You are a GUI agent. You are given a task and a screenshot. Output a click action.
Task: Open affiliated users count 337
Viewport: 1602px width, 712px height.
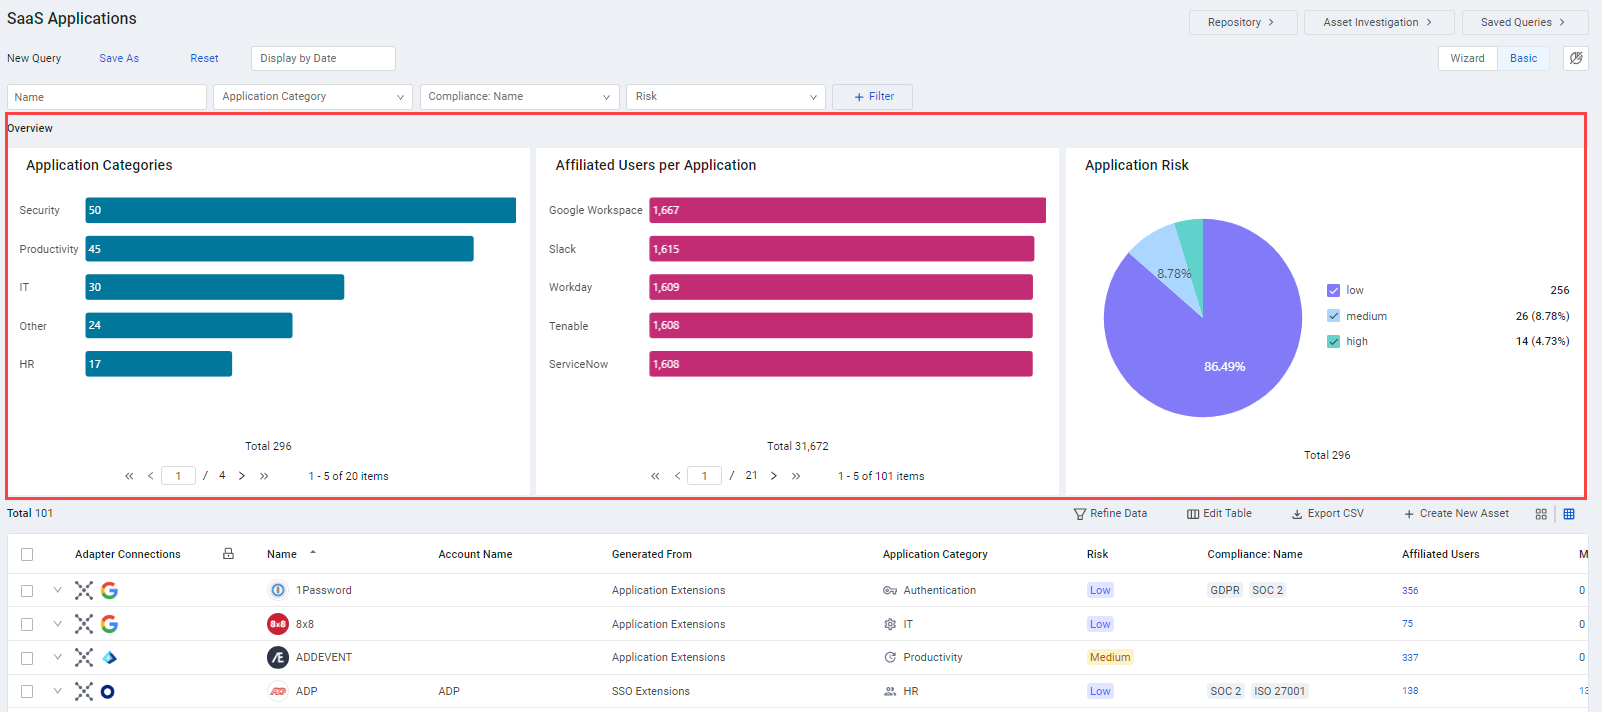[1410, 657]
